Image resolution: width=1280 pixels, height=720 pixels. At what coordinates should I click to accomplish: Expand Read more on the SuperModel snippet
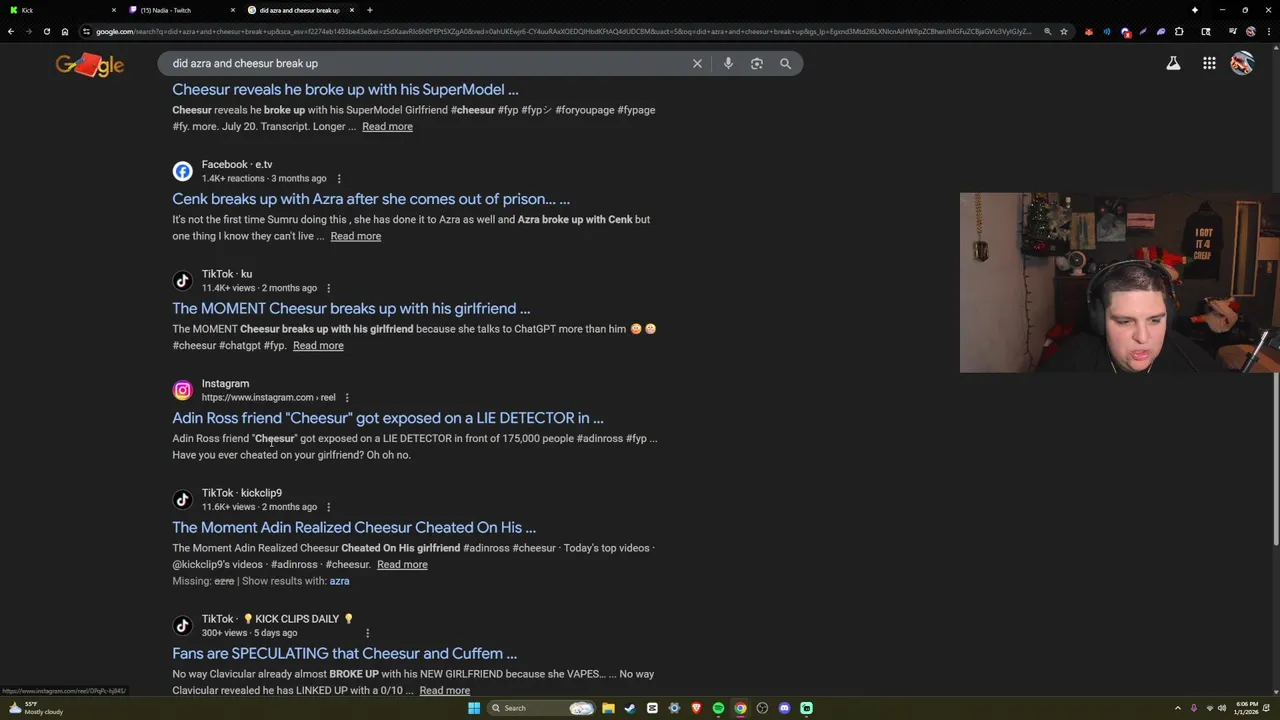coord(387,126)
